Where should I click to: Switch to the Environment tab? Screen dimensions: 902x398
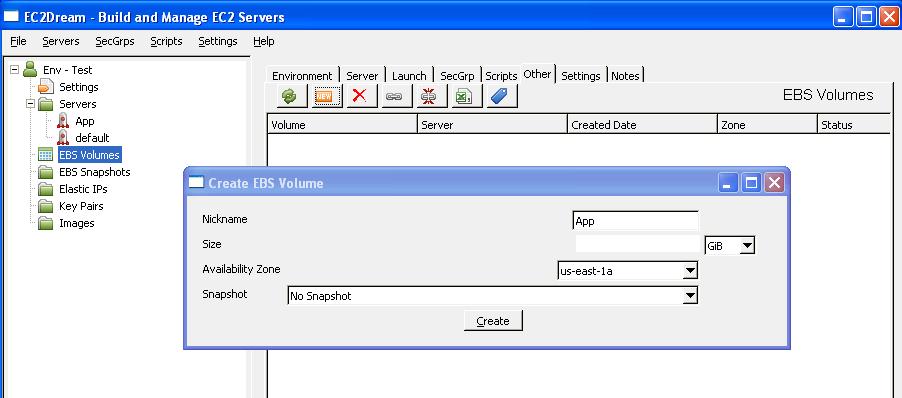(302, 76)
